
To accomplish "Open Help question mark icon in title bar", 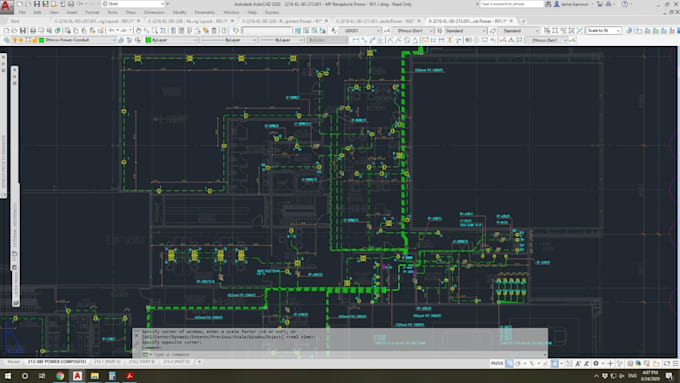I will [x=625, y=4].
